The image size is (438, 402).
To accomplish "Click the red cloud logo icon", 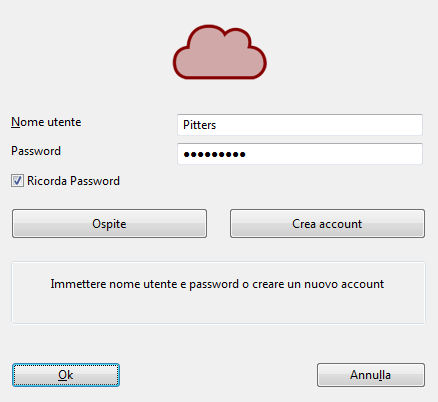I will tap(220, 52).
